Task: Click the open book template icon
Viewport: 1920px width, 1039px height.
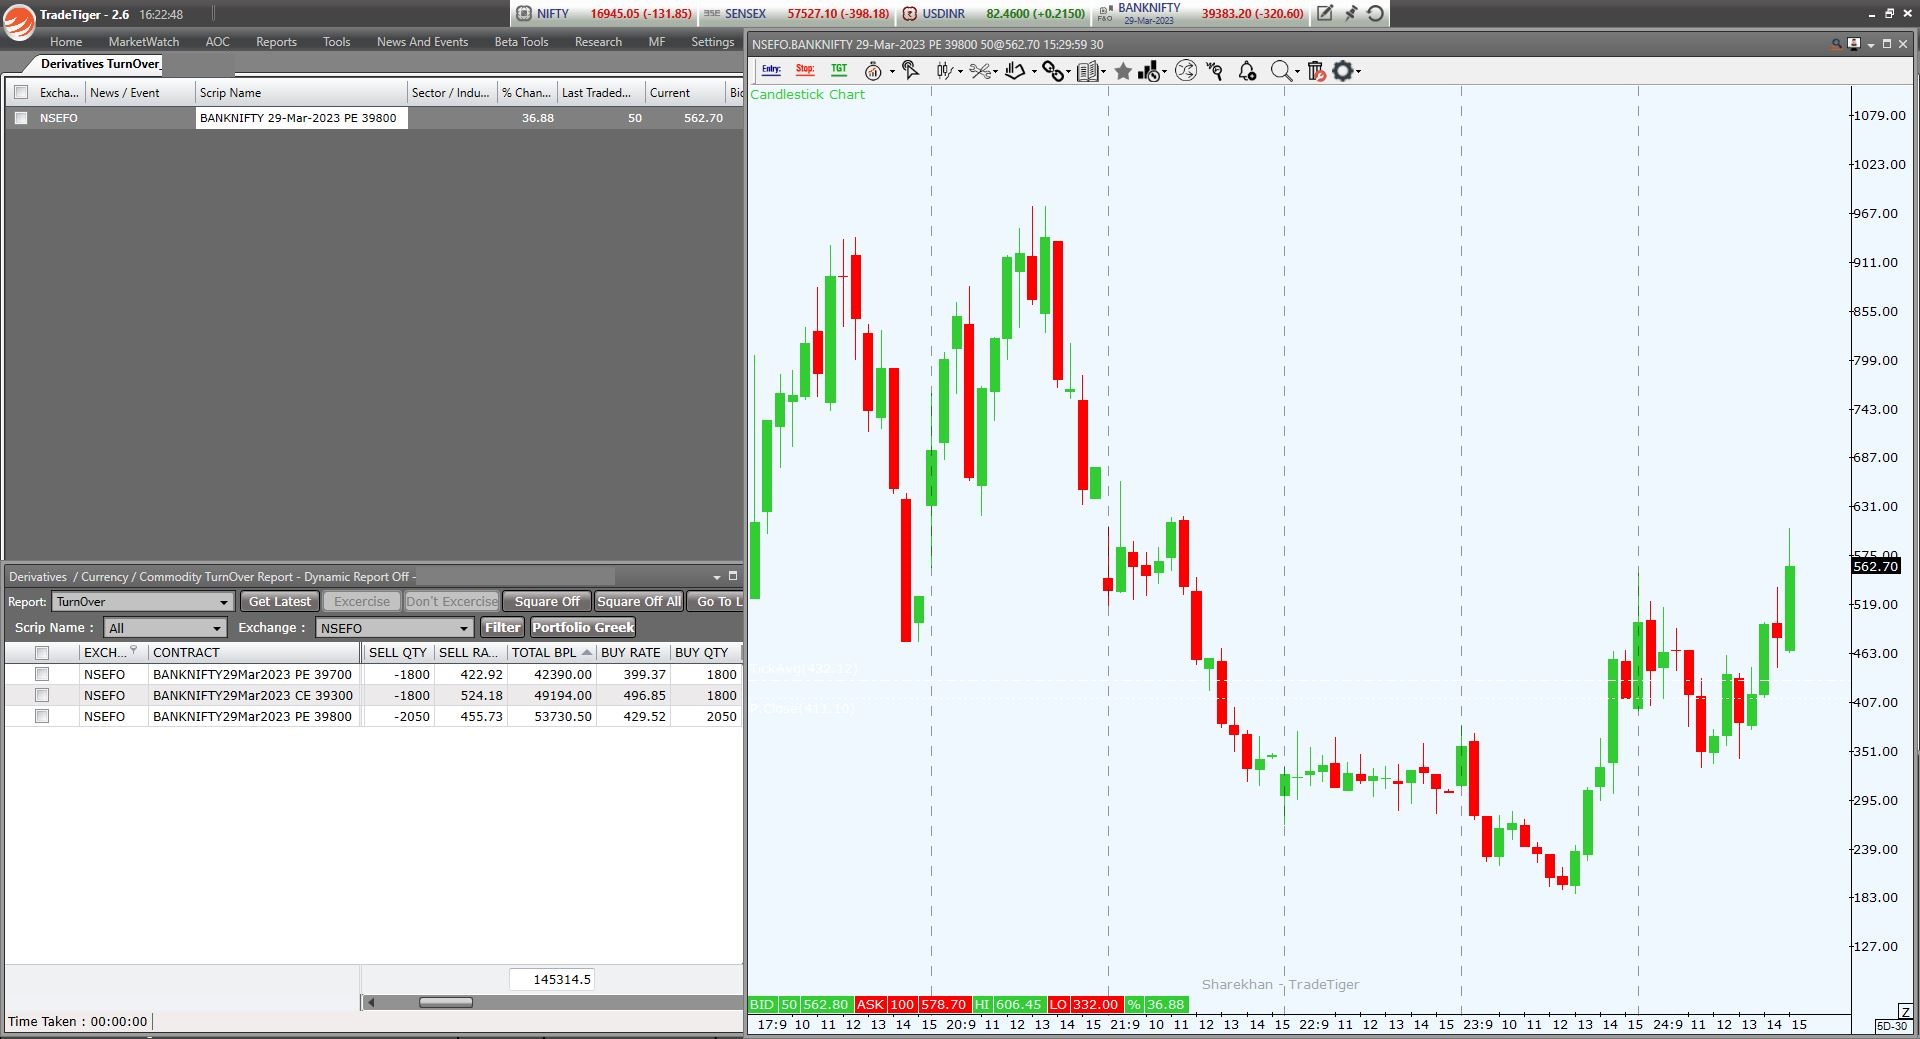Action: coord(1087,71)
